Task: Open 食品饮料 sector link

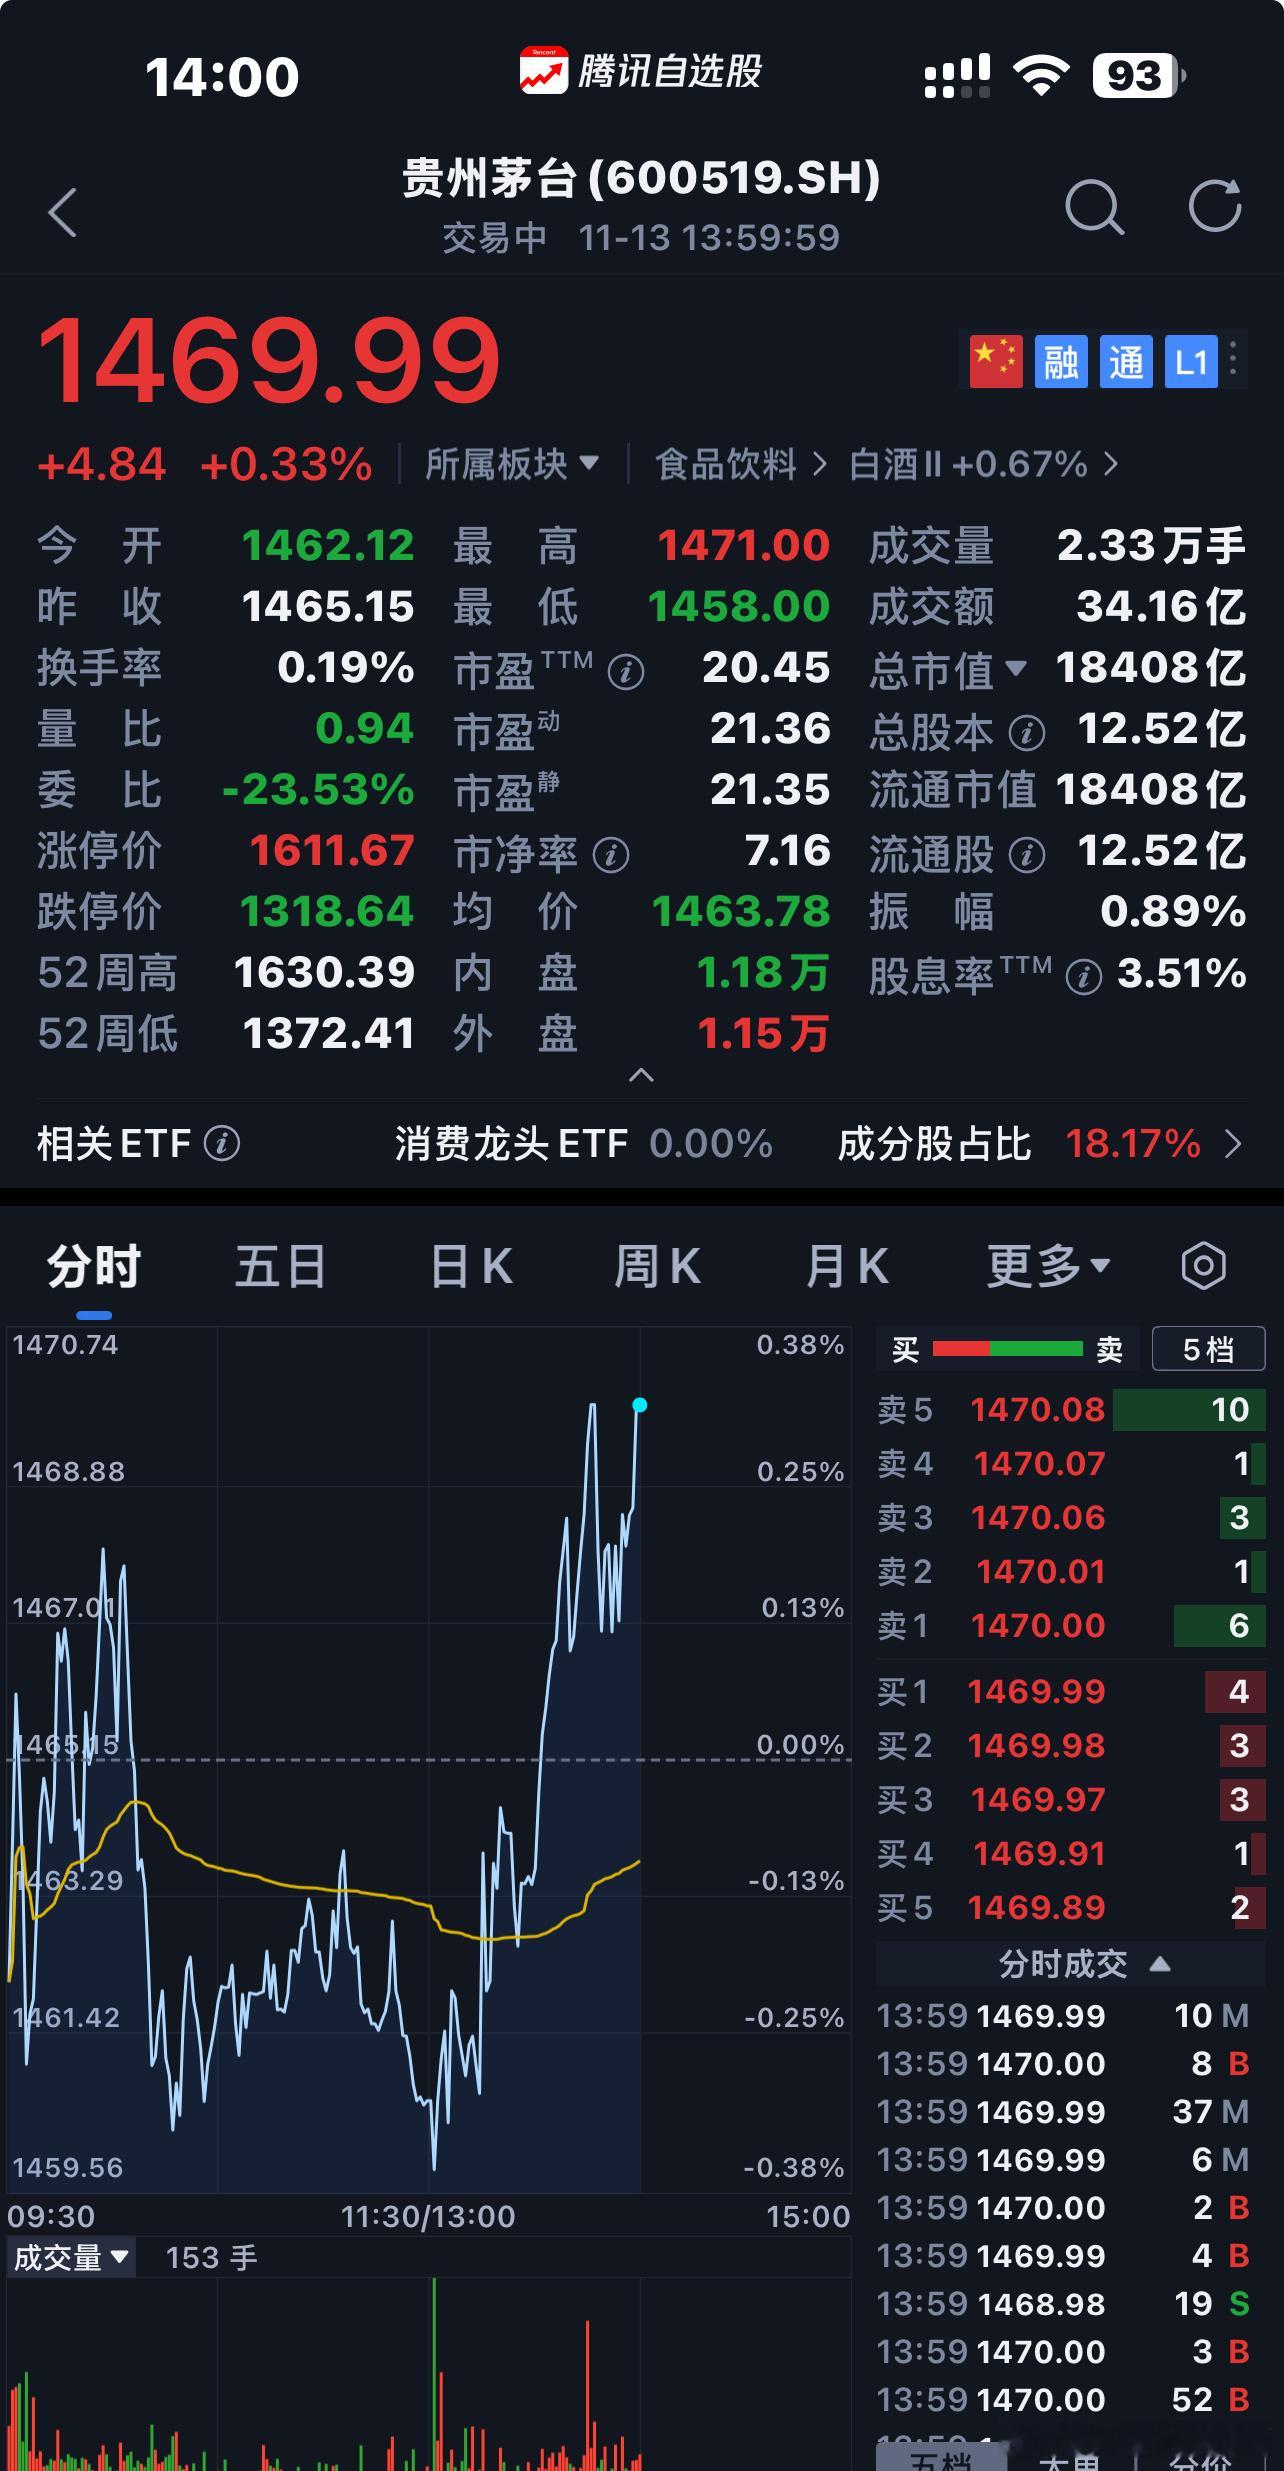Action: point(740,464)
